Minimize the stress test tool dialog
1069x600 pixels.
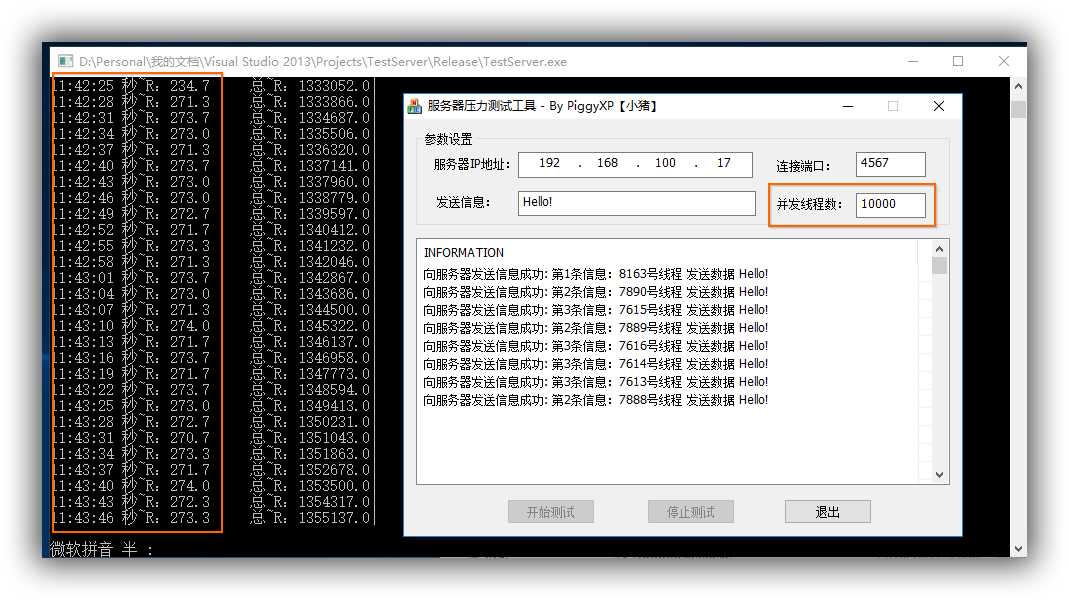848,106
